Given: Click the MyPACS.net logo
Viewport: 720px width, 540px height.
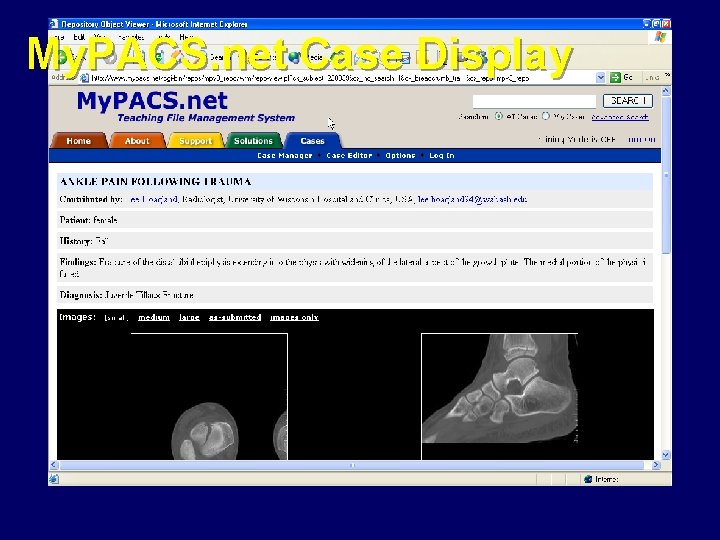Looking at the screenshot, I should pyautogui.click(x=152, y=101).
